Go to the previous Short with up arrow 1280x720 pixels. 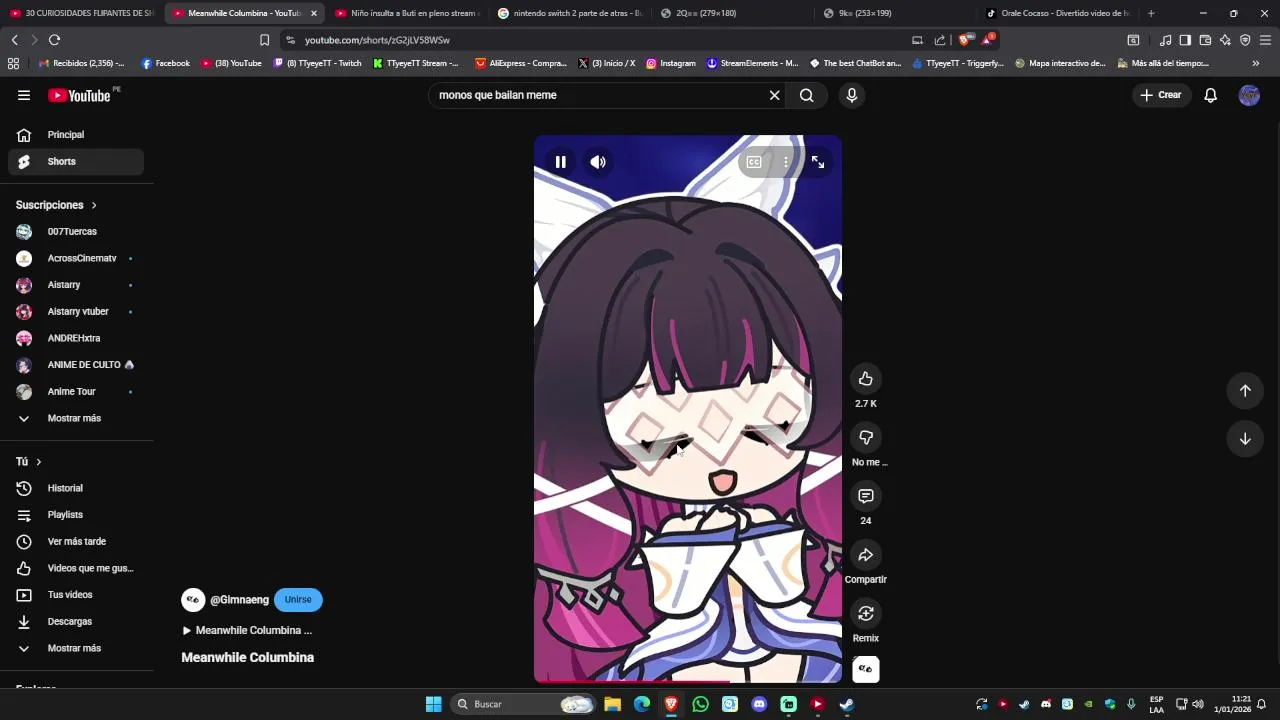pos(1245,391)
